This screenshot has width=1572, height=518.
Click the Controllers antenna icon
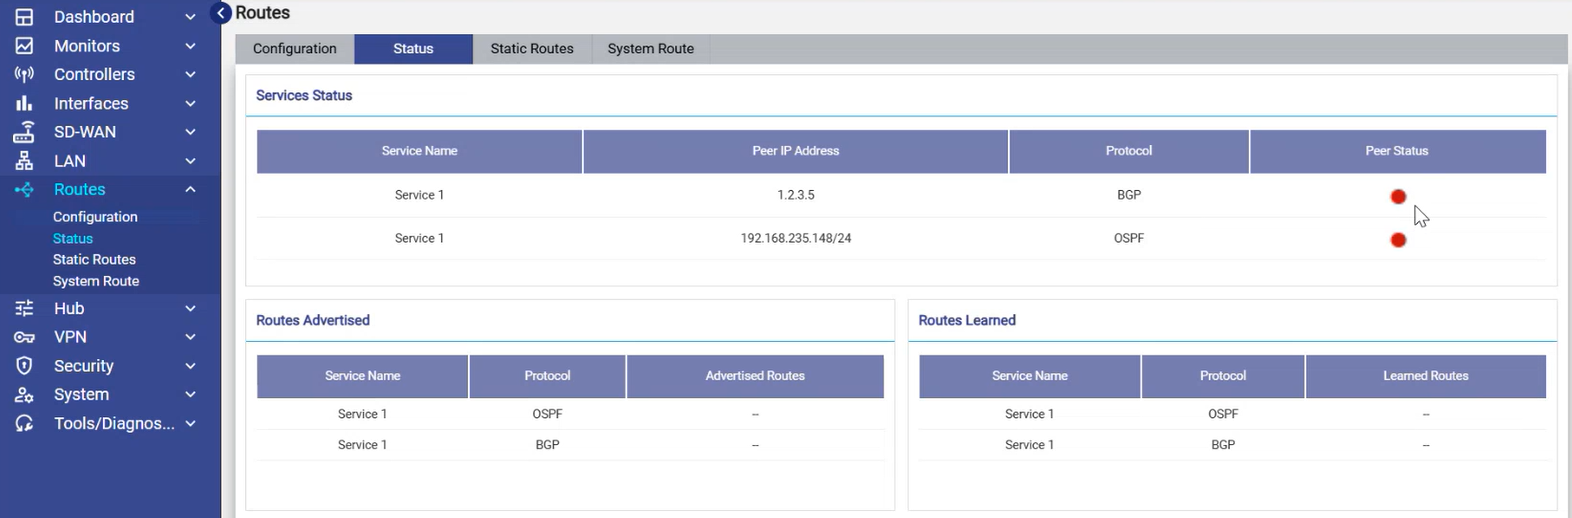[24, 74]
